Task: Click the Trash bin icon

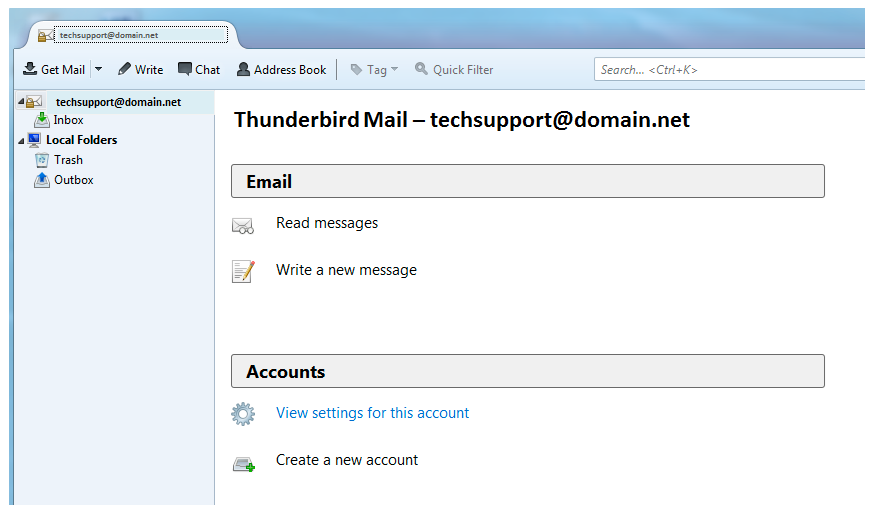Action: pyautogui.click(x=42, y=160)
